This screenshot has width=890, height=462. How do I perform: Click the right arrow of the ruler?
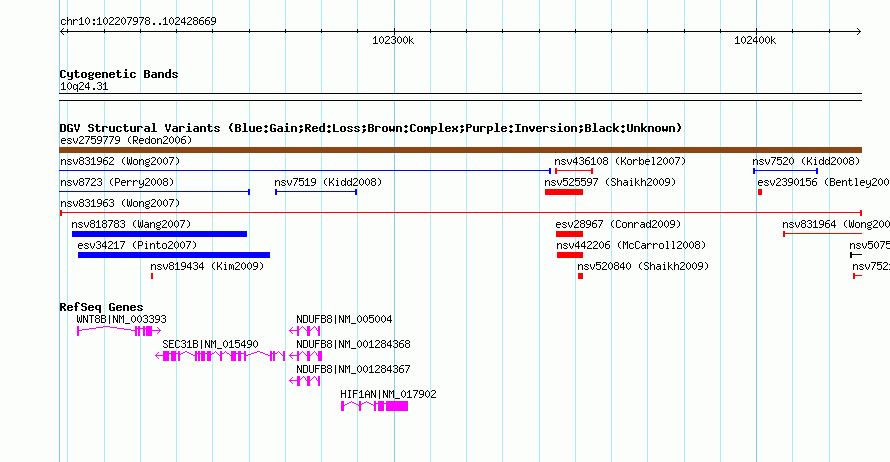tap(858, 32)
